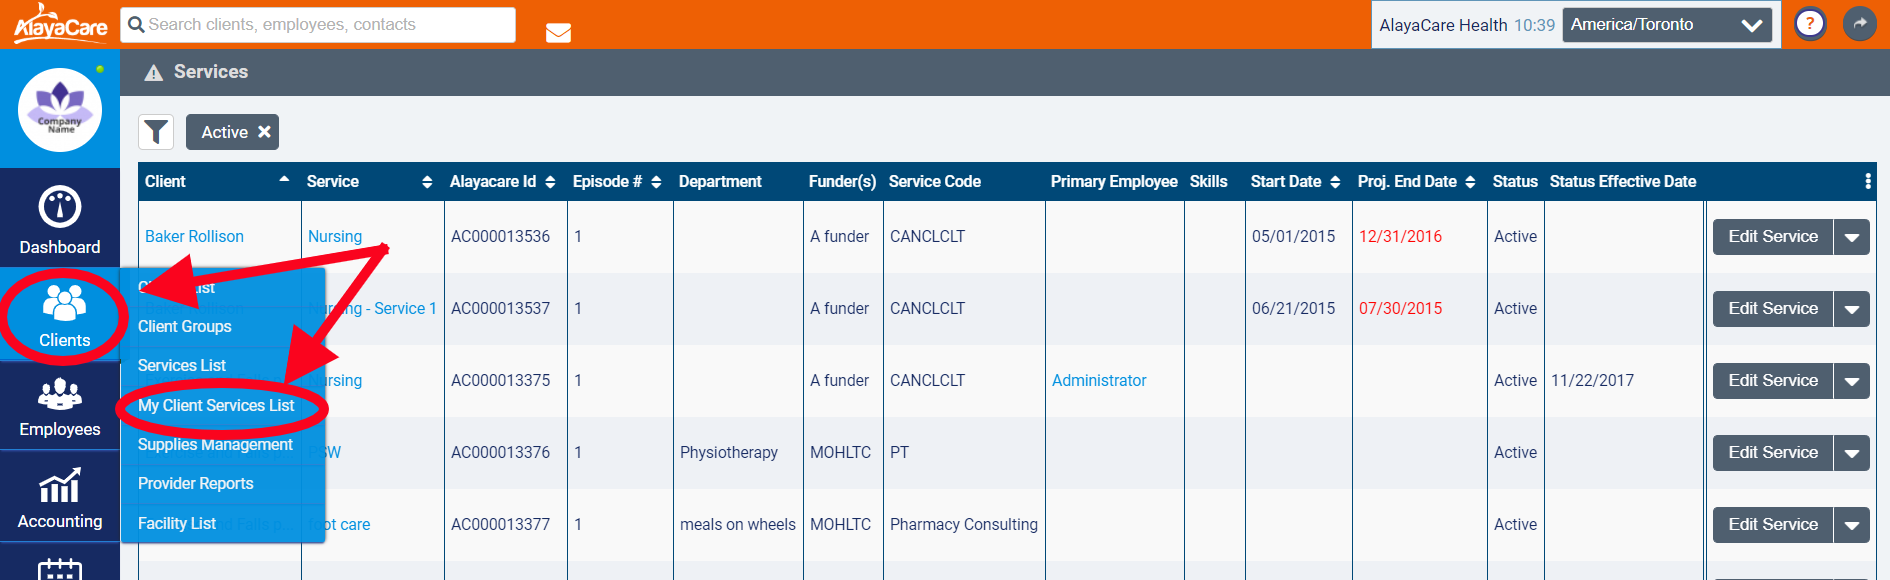Expand the Edit Service dropdown arrow for Baker Rollison
The width and height of the screenshot is (1890, 580).
pos(1851,237)
